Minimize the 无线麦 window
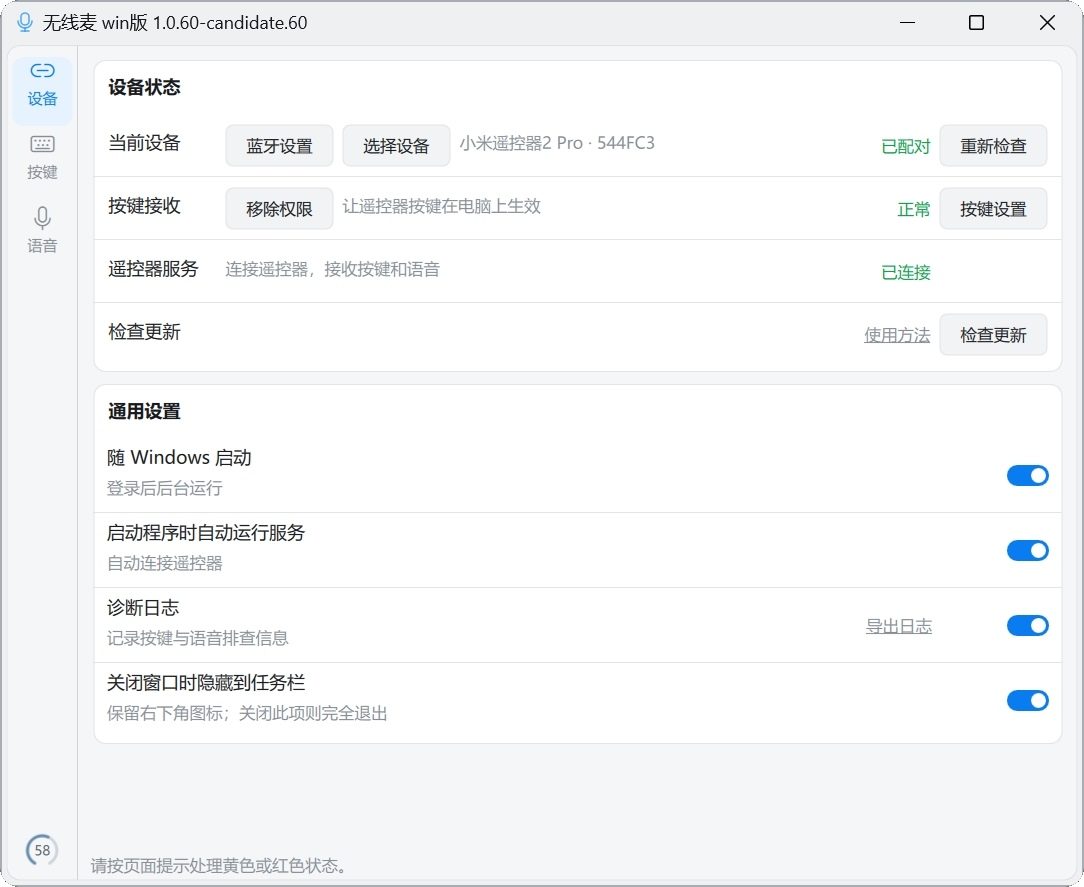The width and height of the screenshot is (1084, 887). point(908,23)
